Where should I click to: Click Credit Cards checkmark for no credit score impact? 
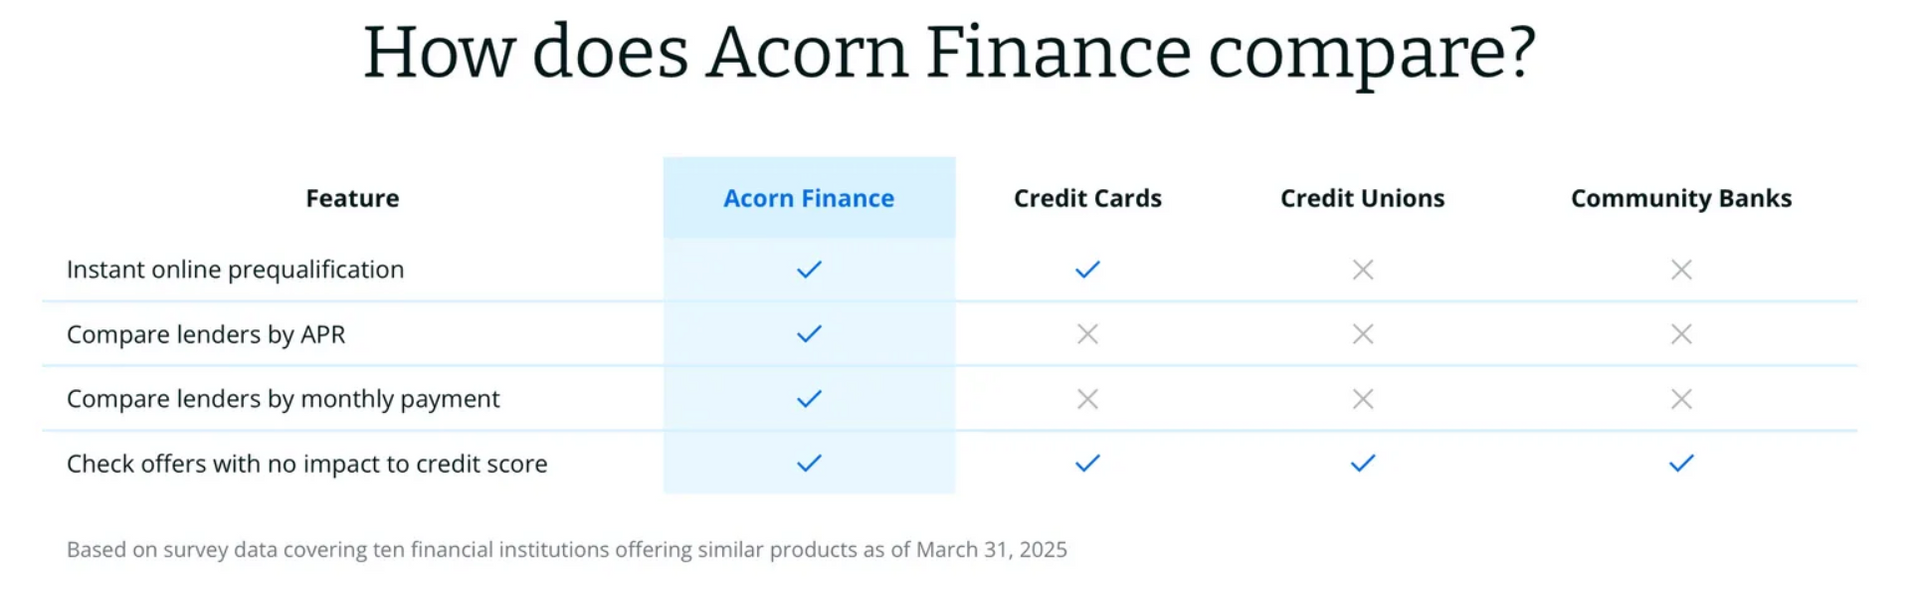(1087, 463)
